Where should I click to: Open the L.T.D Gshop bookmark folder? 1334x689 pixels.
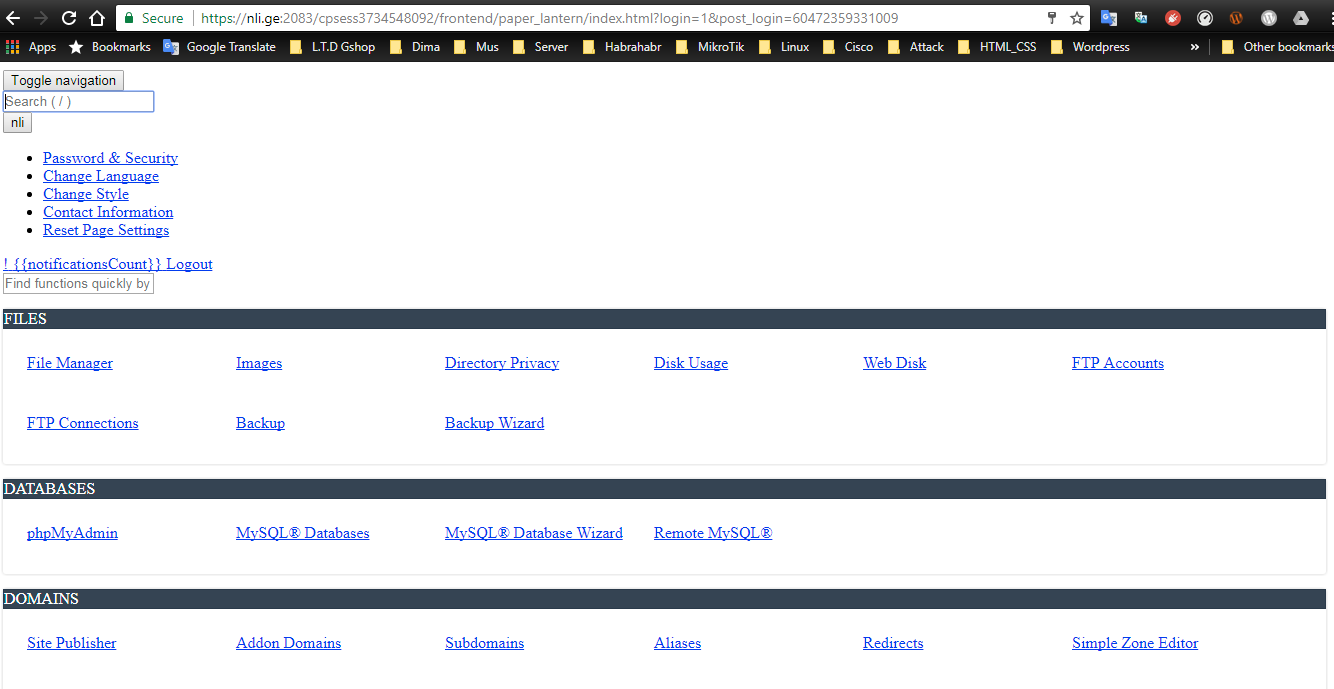click(x=332, y=47)
